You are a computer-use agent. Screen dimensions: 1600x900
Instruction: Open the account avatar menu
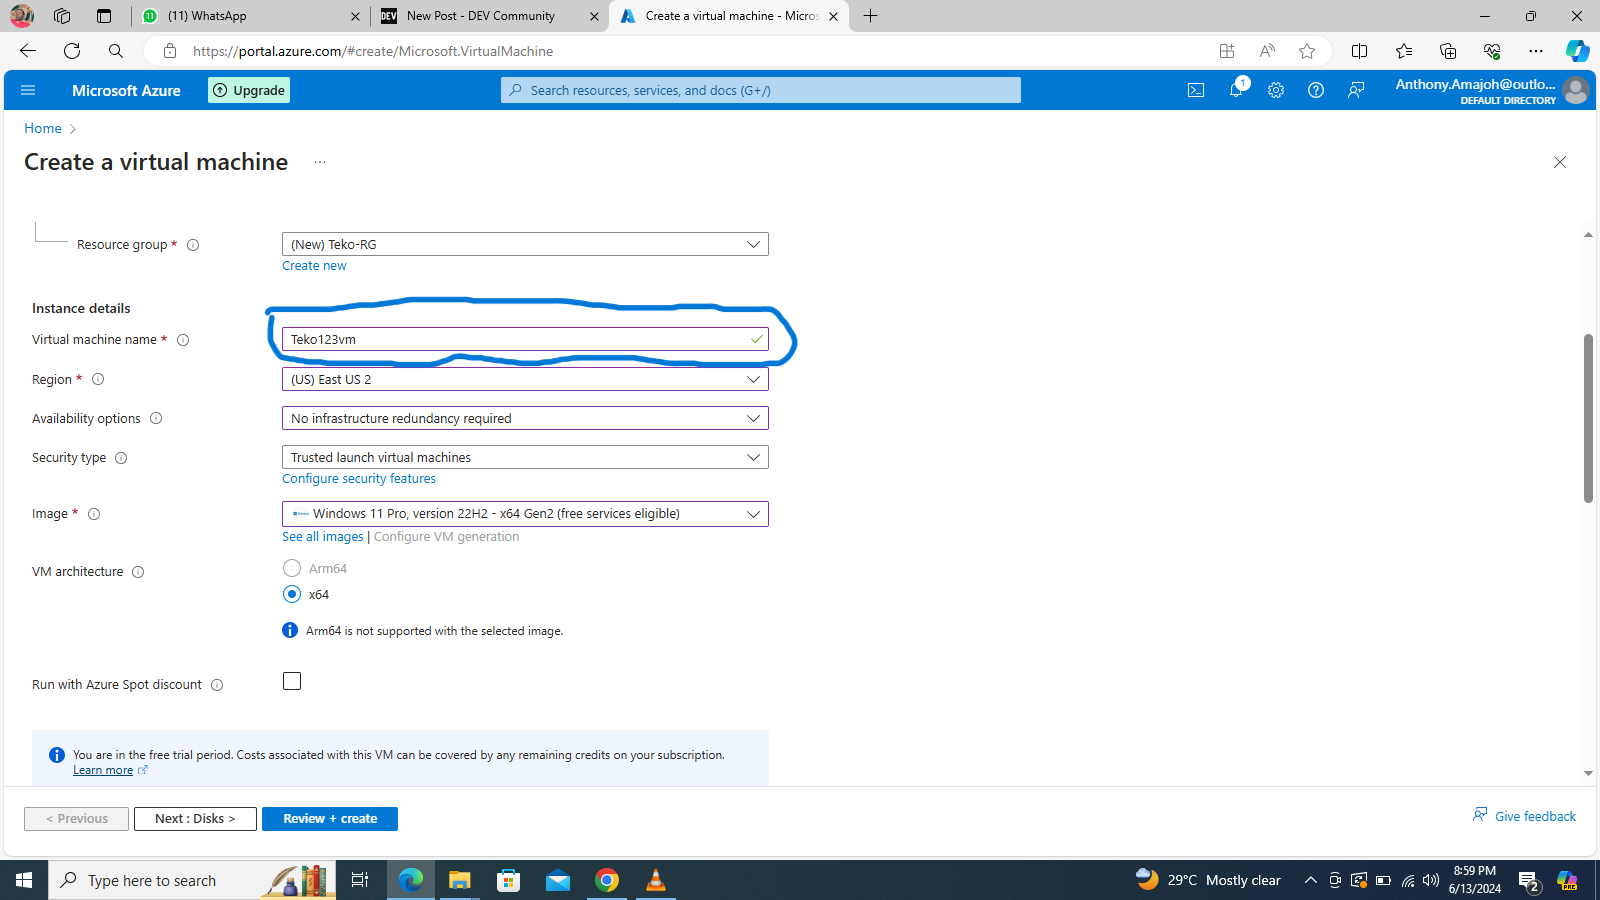[x=1576, y=90]
